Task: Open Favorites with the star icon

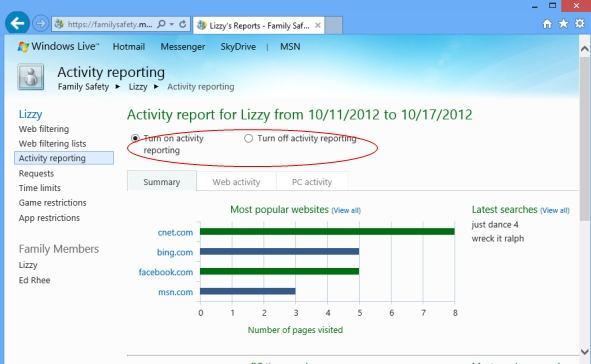Action: 563,24
